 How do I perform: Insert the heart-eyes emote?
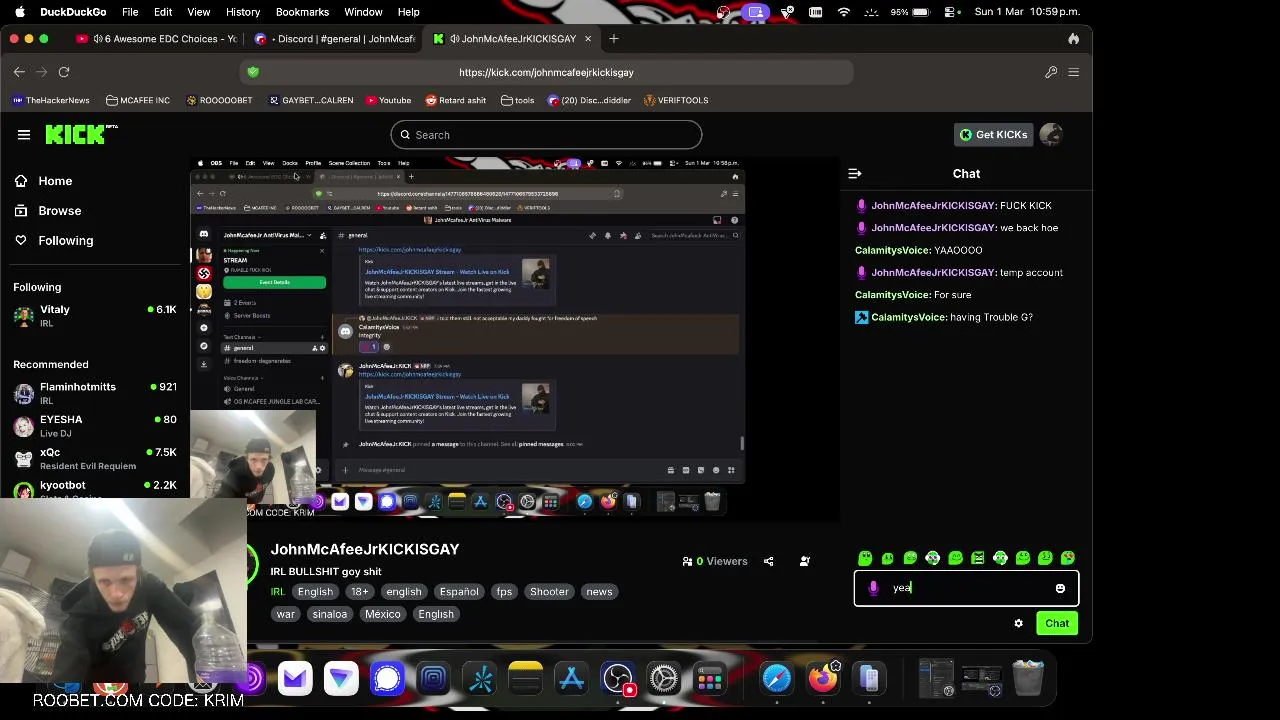pyautogui.click(x=1068, y=558)
